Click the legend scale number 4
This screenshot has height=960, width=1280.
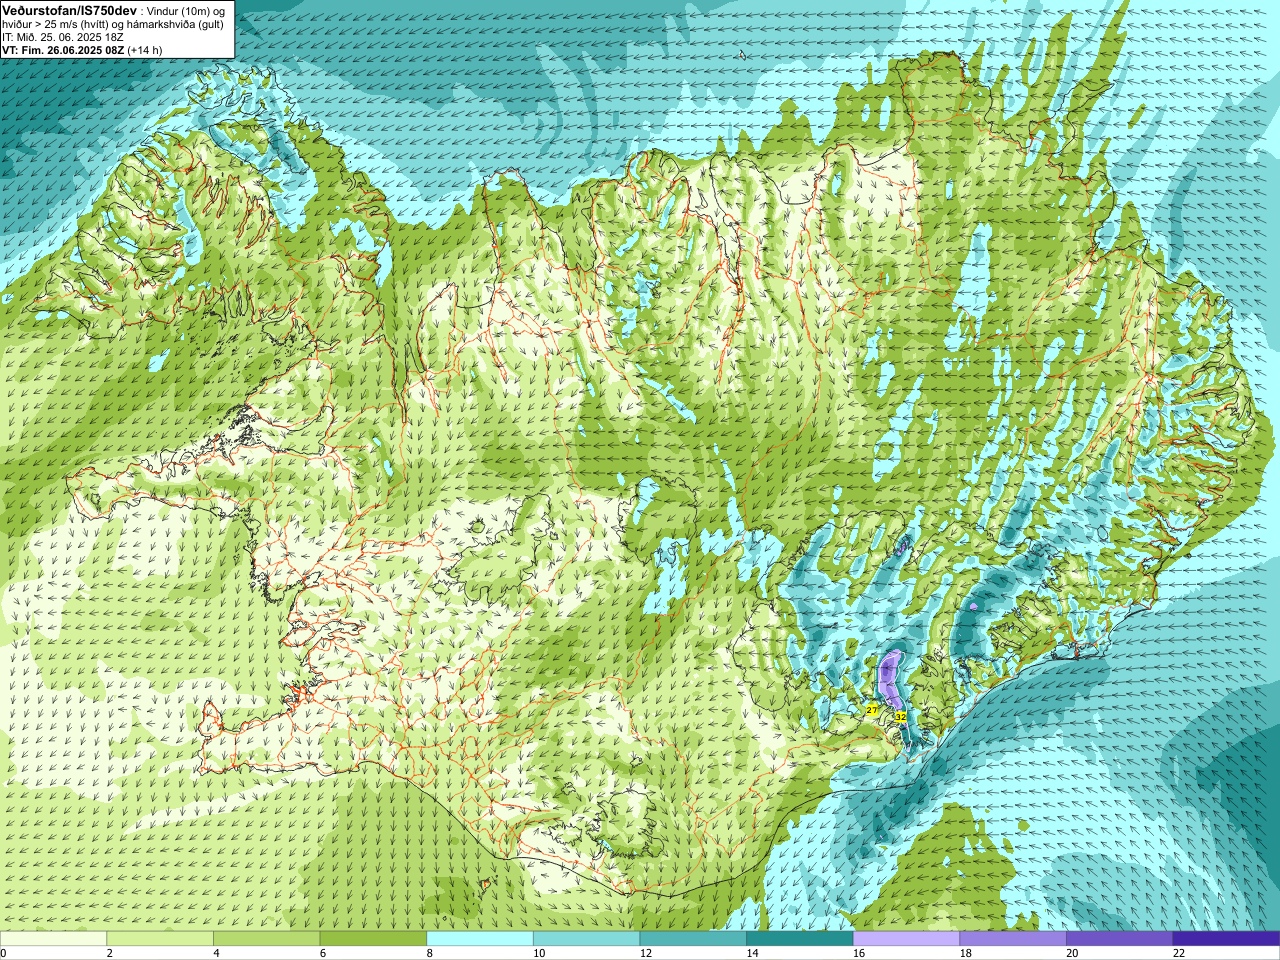click(x=216, y=953)
